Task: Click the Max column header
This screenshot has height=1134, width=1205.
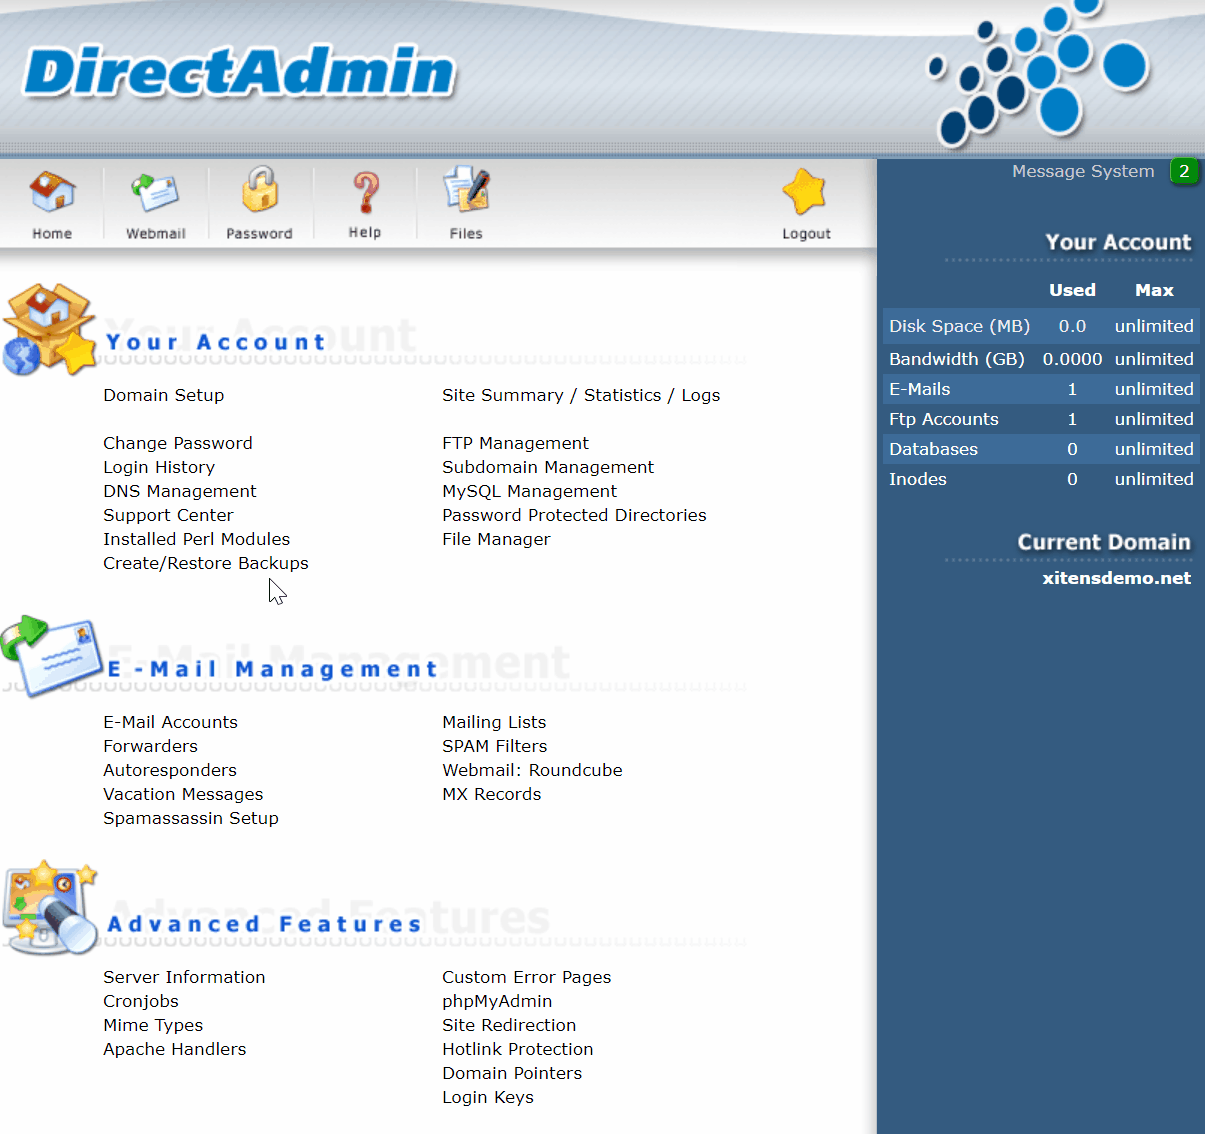Action: coord(1154,290)
